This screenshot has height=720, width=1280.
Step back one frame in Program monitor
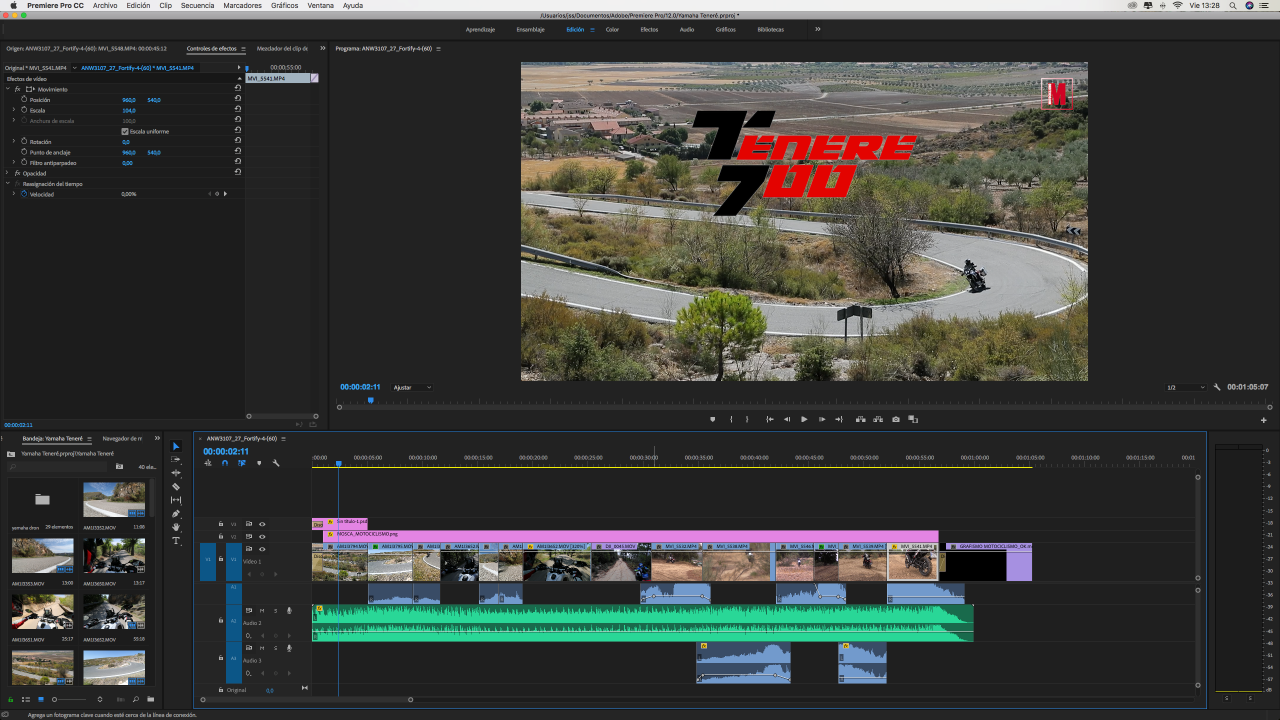[787, 419]
